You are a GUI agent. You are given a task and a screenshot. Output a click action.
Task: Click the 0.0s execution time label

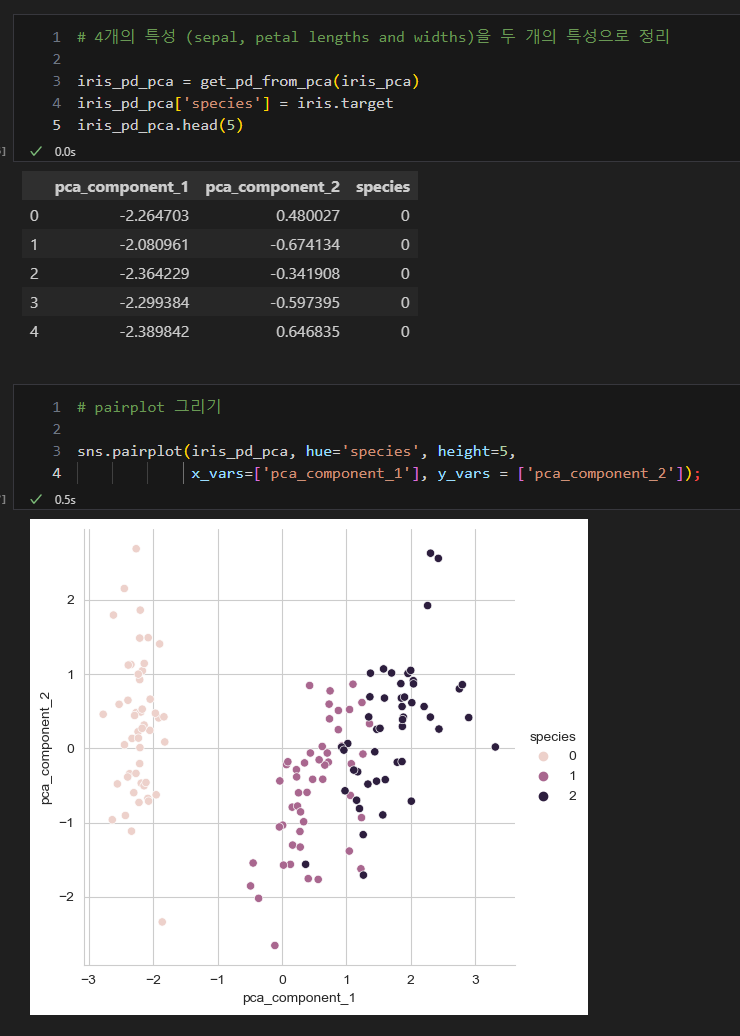[x=65, y=152]
